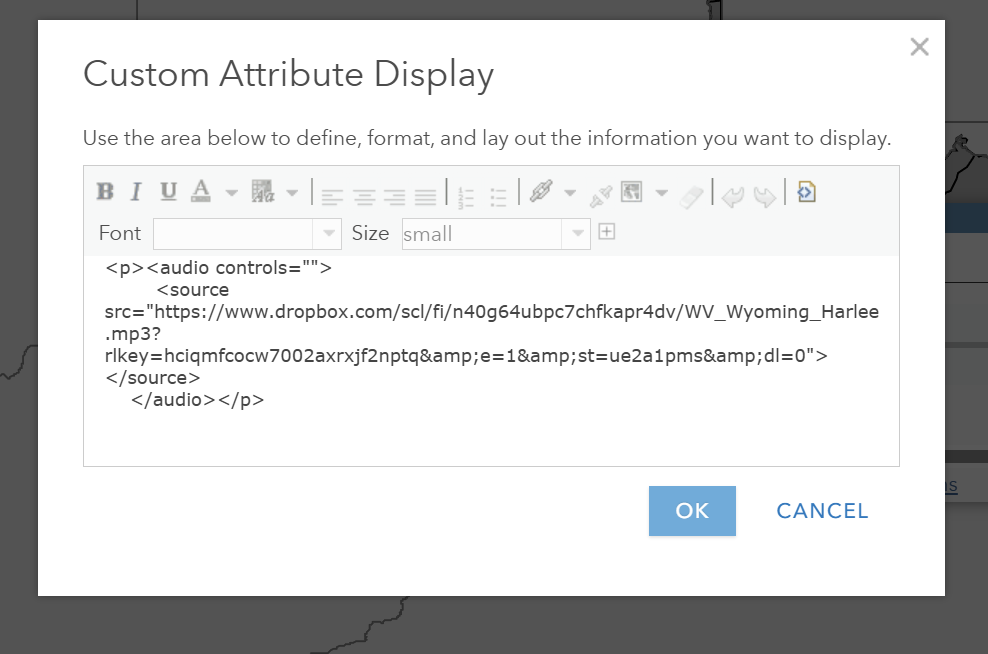
Task: Insert bulleted list
Action: point(498,198)
